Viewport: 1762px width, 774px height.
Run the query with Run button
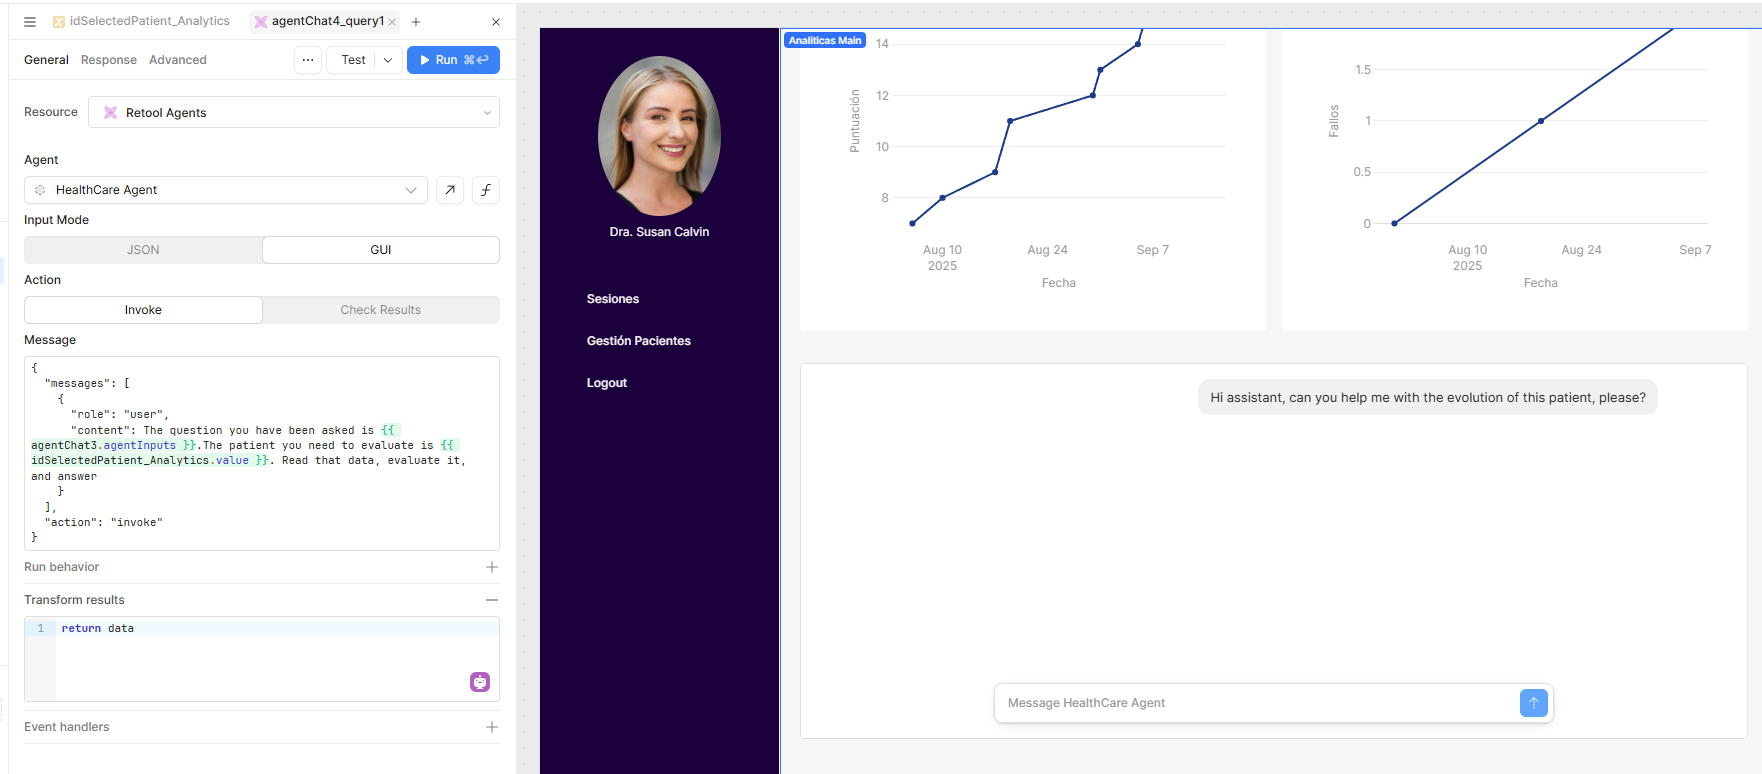453,60
